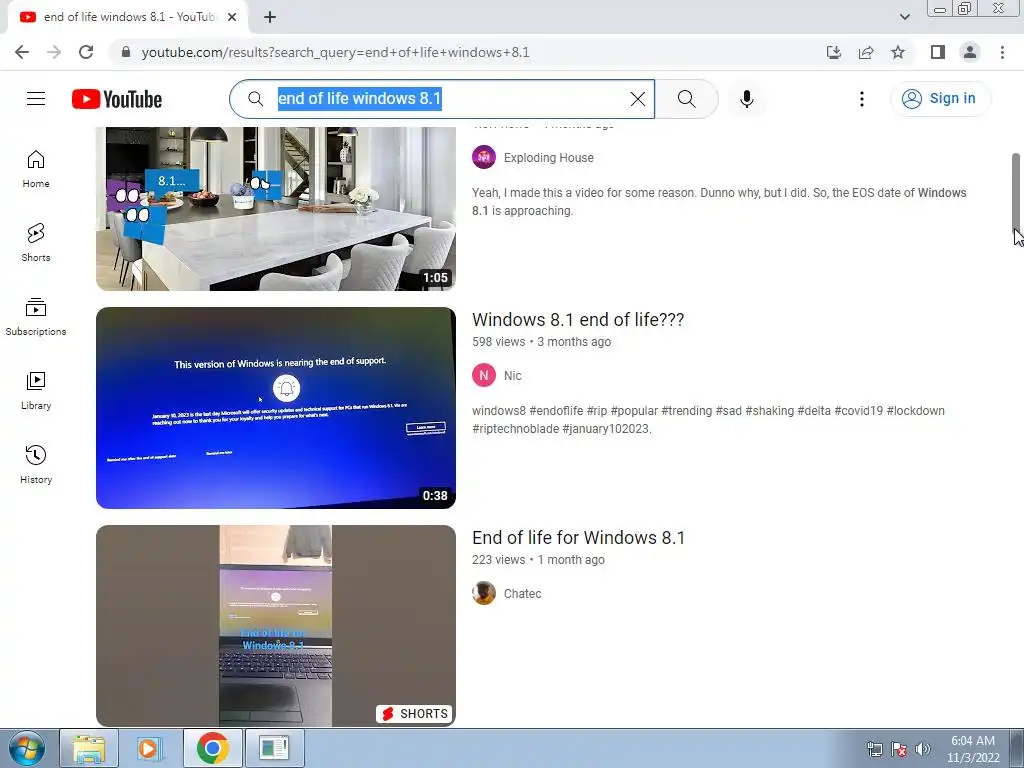Image resolution: width=1024 pixels, height=768 pixels.
Task: Open 'Windows 8.1 end of life???' title
Action: coord(578,319)
